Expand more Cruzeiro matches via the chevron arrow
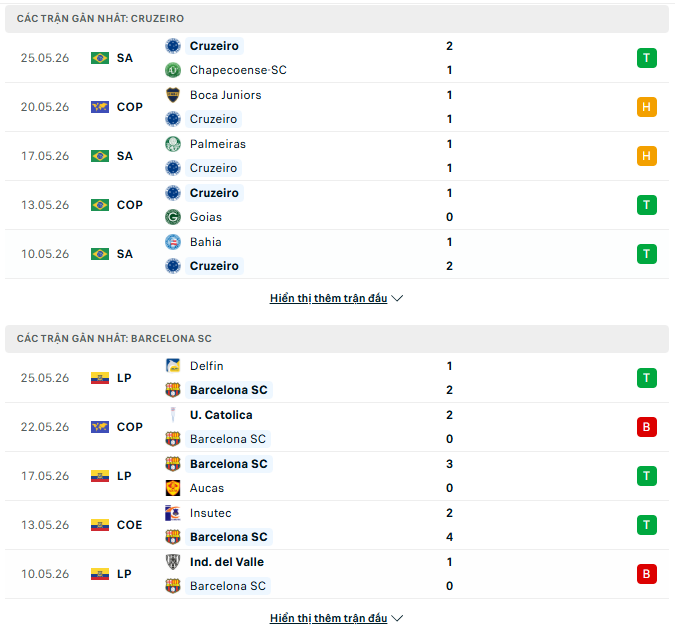Screen dimensions: 675x635 397,298
